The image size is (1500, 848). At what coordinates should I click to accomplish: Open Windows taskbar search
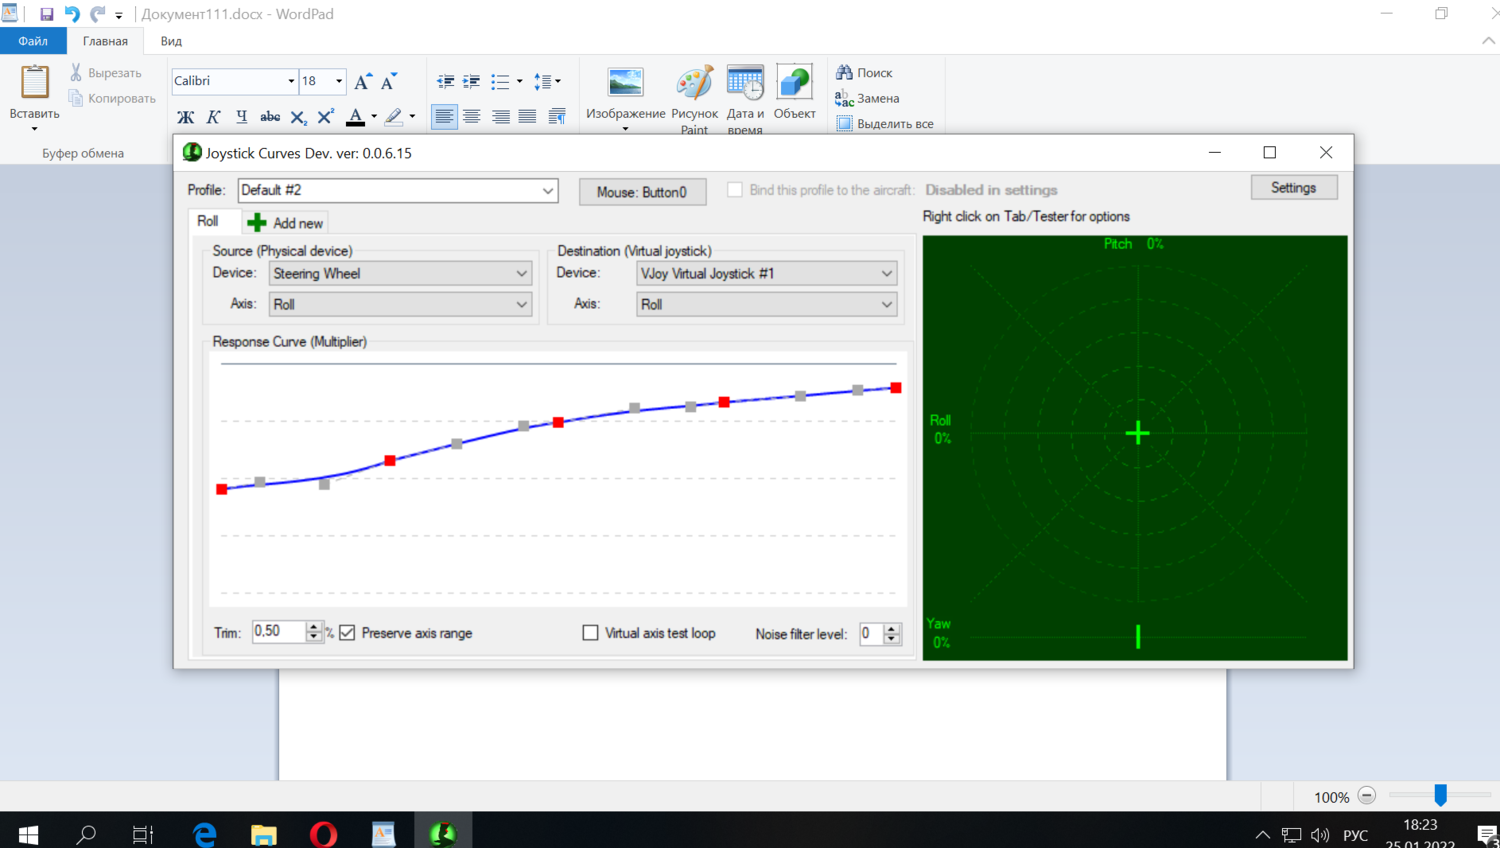(86, 833)
